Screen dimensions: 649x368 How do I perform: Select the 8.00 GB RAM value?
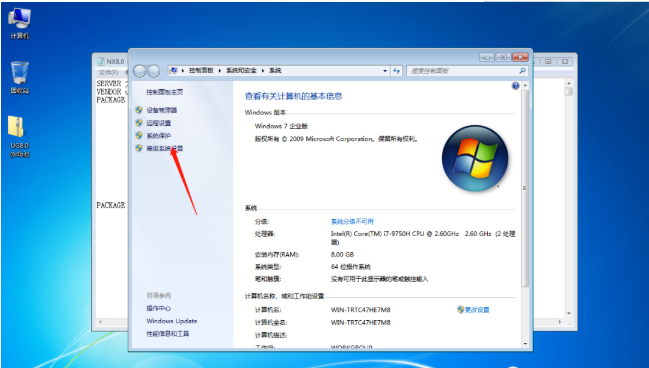[342, 254]
